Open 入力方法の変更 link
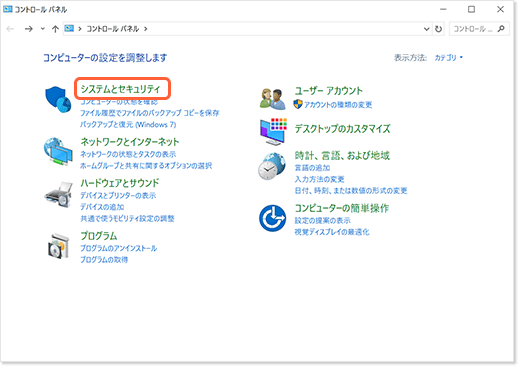This screenshot has height=370, width=518. pos(319,179)
